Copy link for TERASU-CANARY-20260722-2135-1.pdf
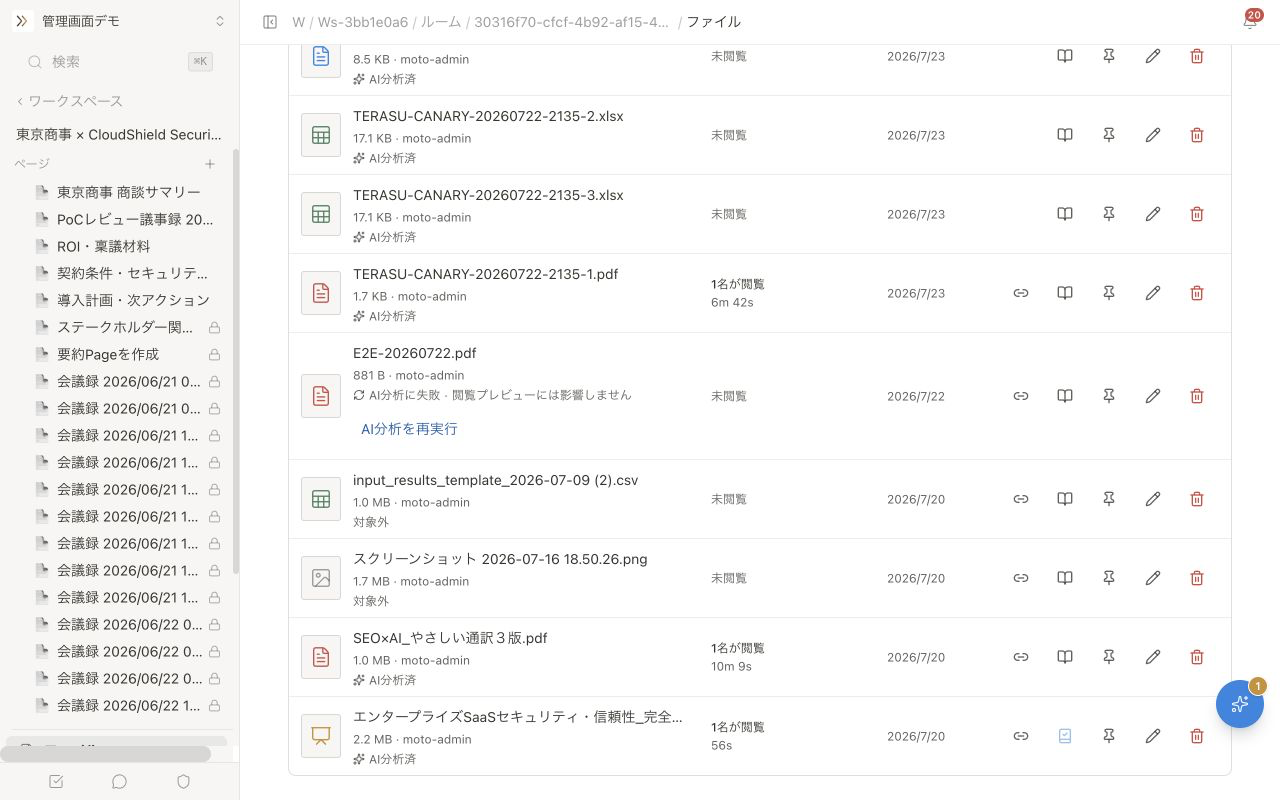 [x=1021, y=293]
